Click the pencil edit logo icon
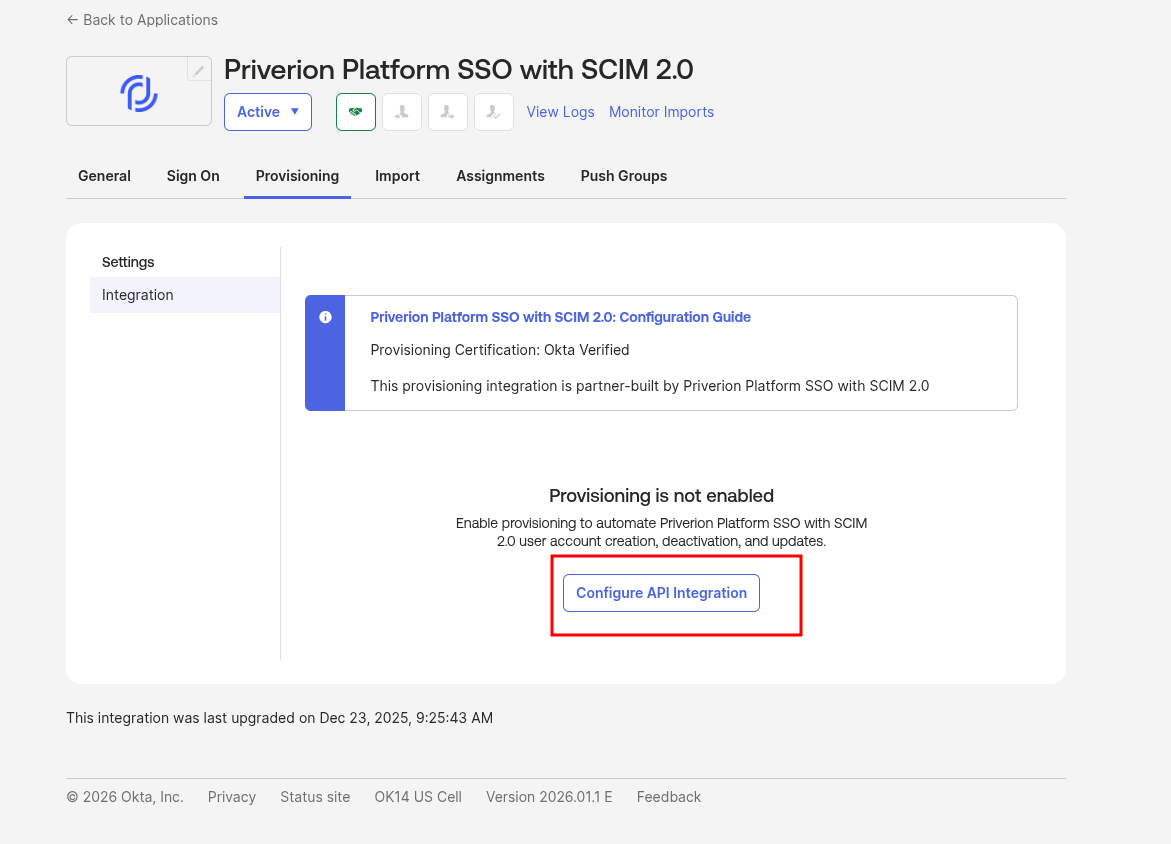 (x=199, y=70)
